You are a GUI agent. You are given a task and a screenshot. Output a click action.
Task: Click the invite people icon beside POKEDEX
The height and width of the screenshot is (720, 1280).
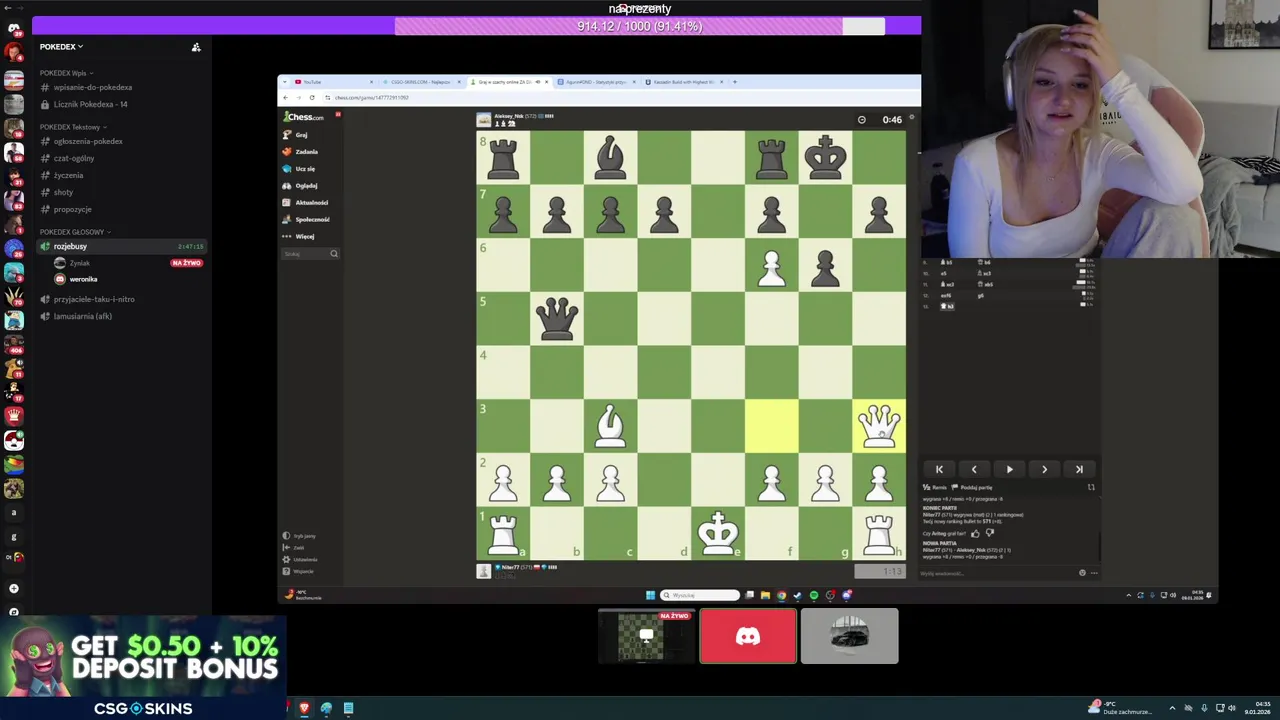(x=196, y=47)
